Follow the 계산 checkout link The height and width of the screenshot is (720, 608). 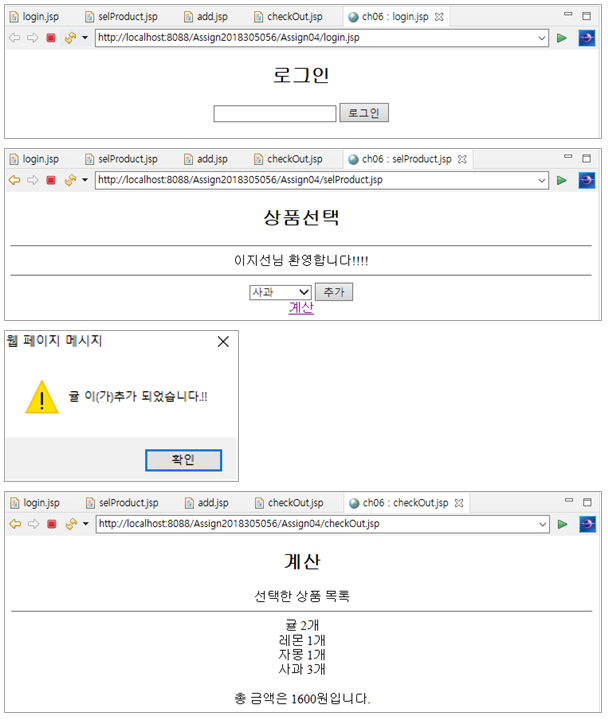click(x=301, y=308)
